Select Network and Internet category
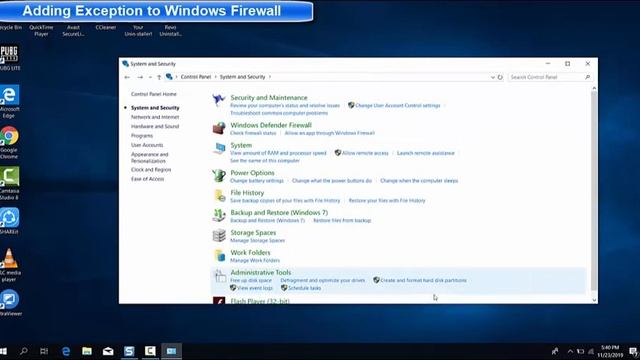The image size is (640, 360). coord(155,117)
